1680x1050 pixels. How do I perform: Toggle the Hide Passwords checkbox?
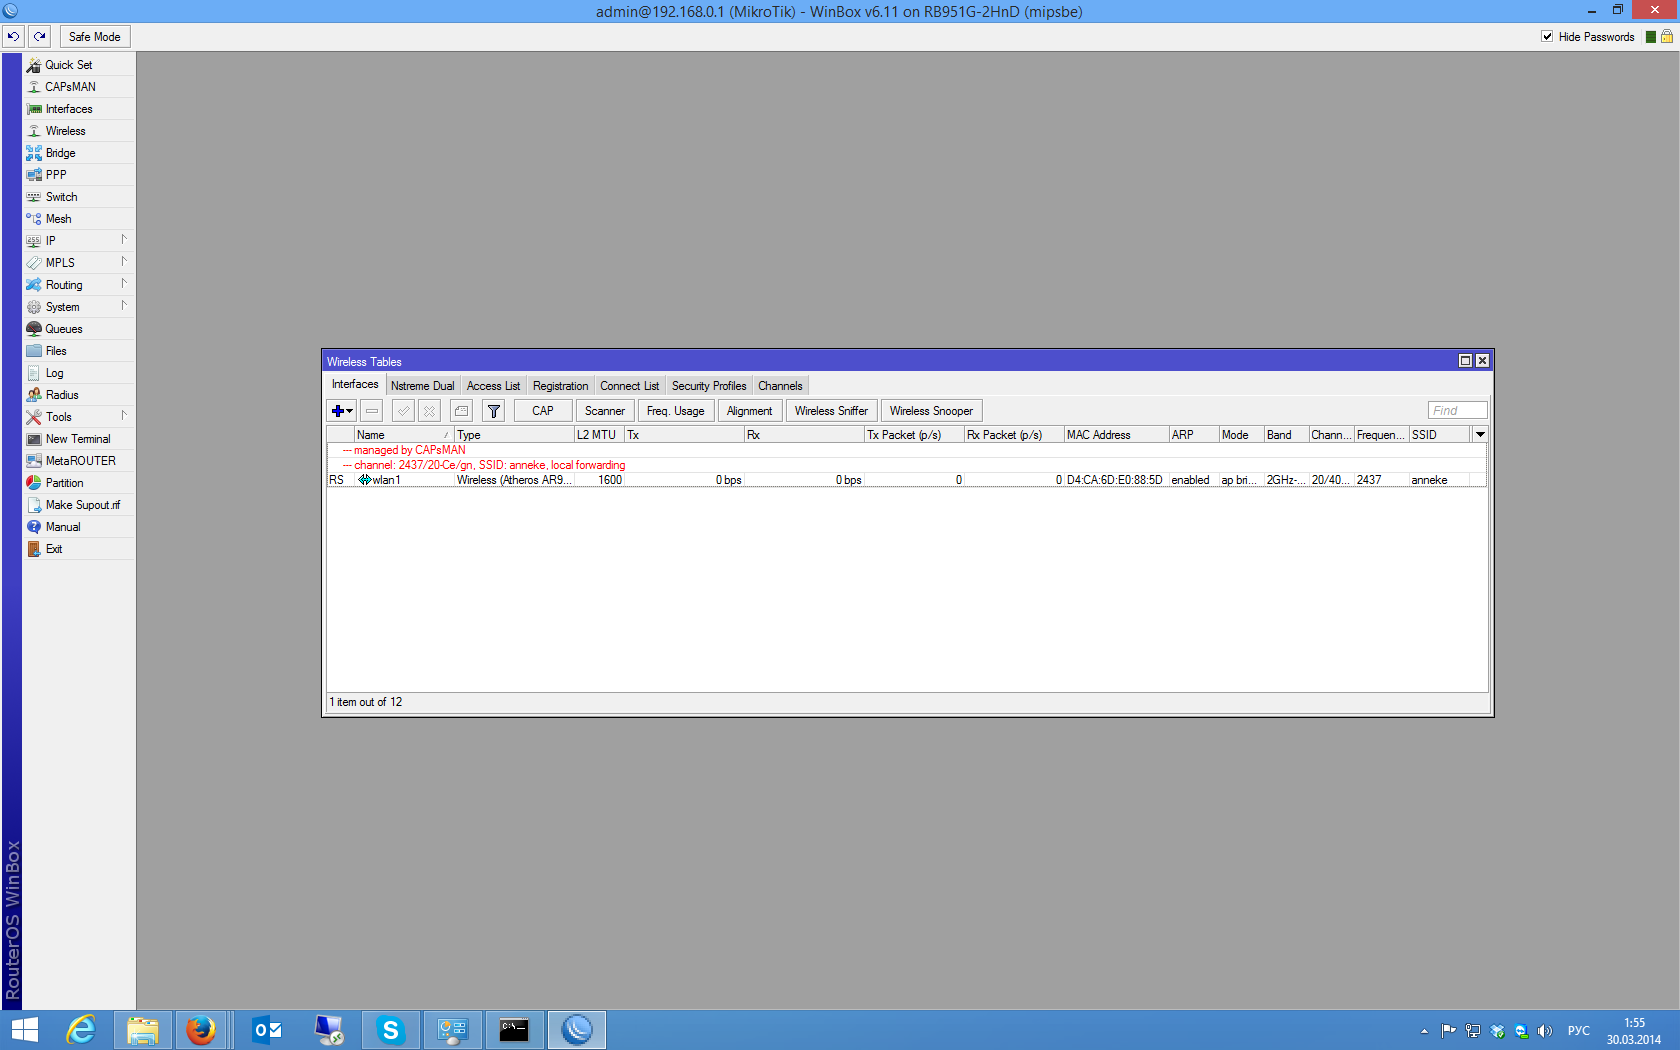click(x=1547, y=37)
